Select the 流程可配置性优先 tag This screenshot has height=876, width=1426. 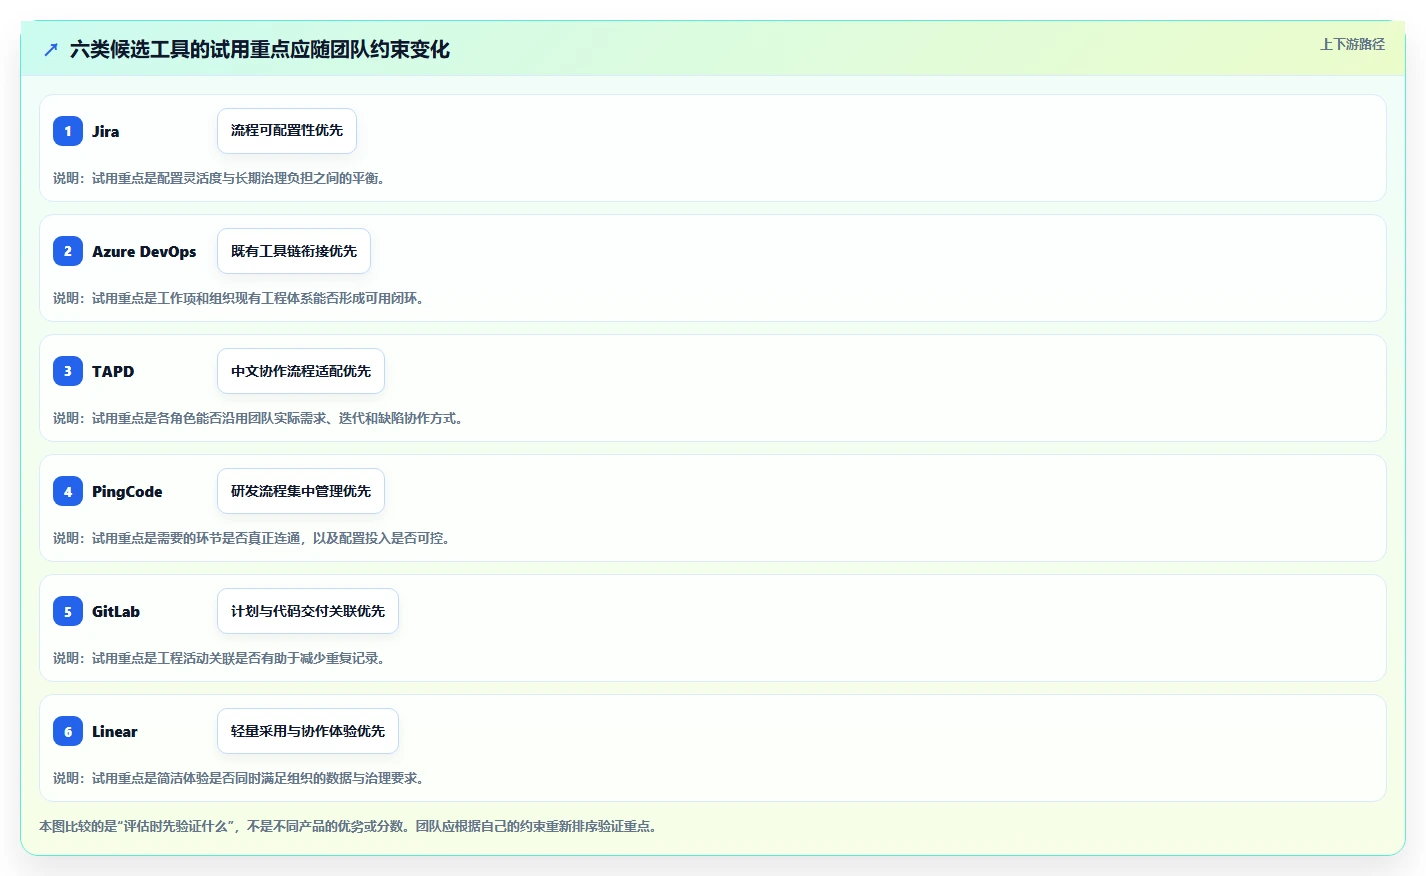coord(287,131)
